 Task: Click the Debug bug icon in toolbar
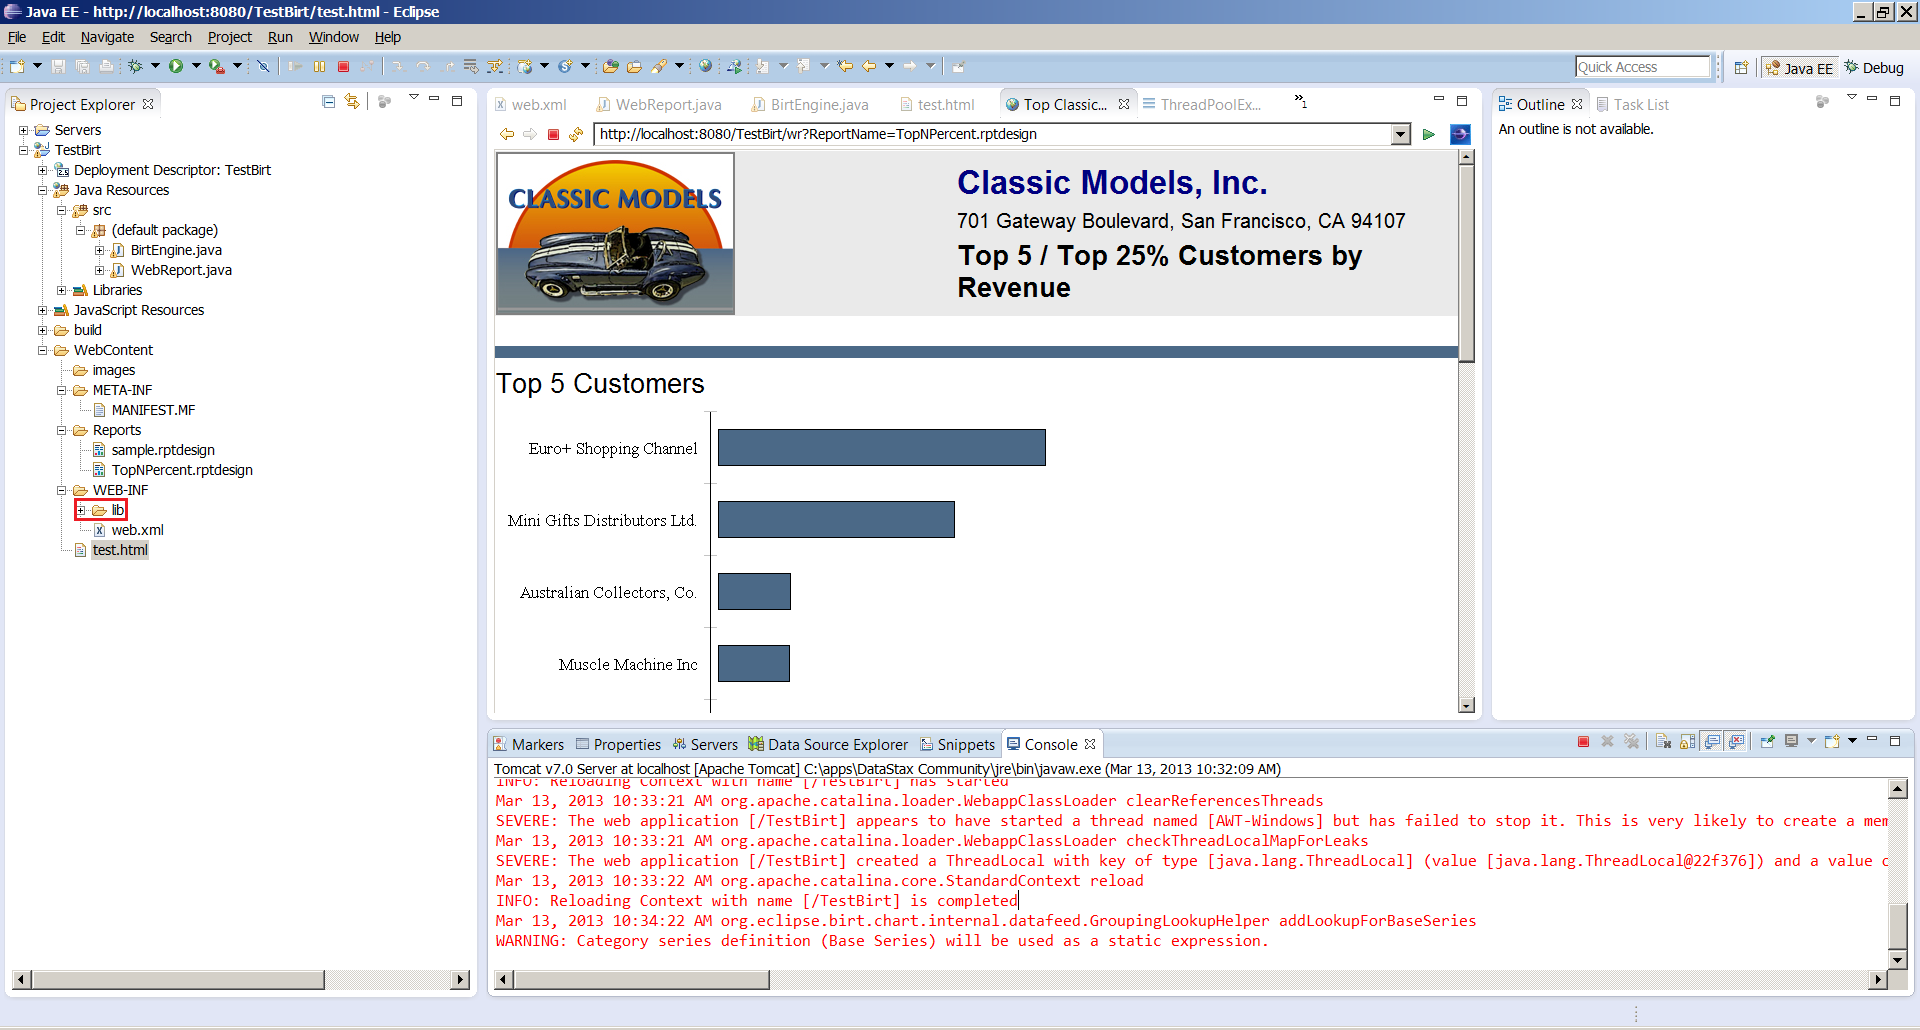coord(135,66)
